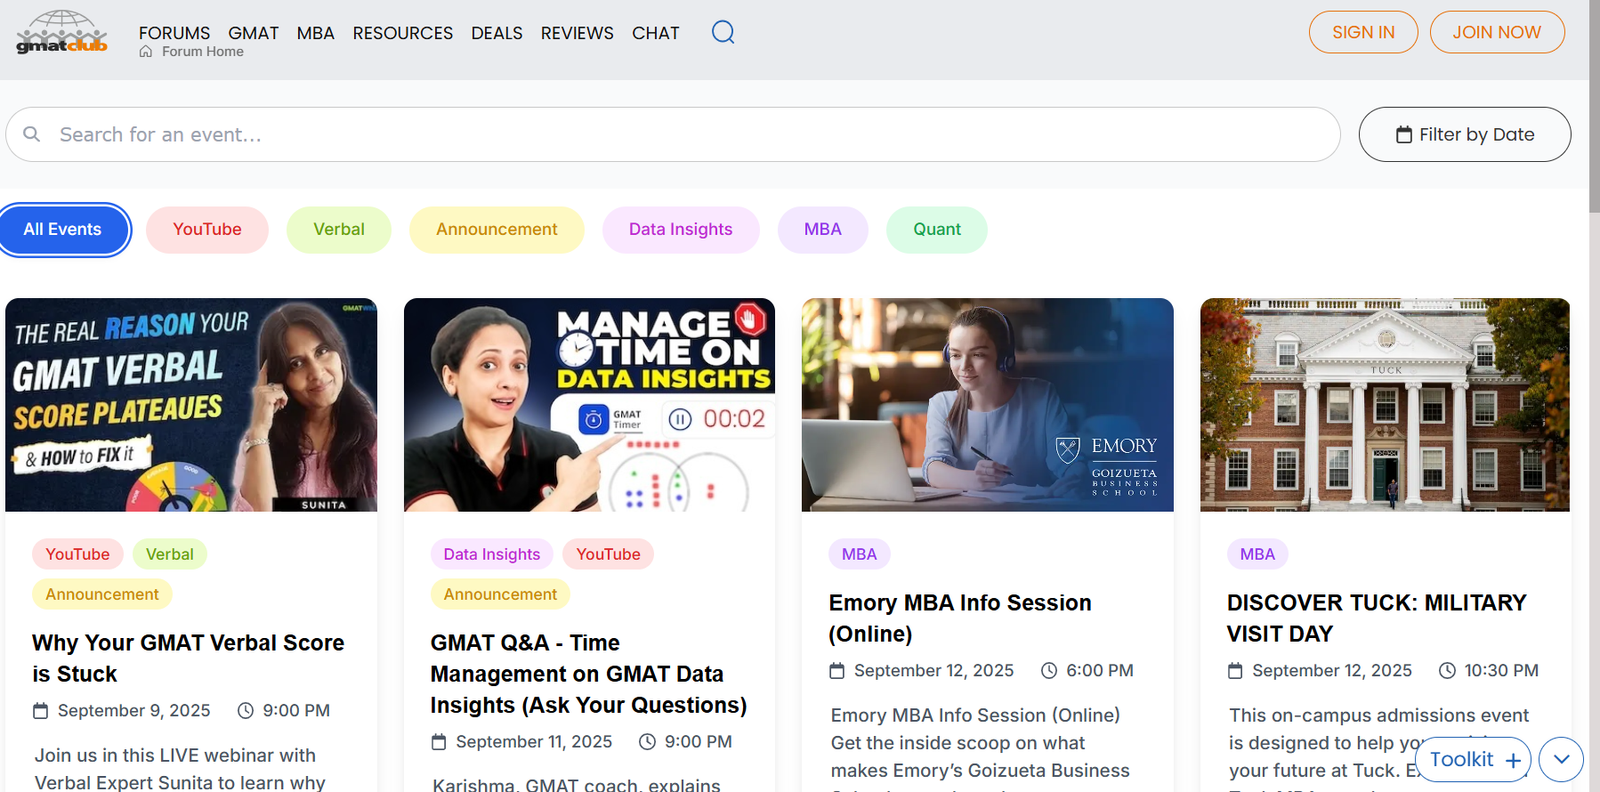This screenshot has height=792, width=1600.
Task: Click the Forum Home house icon
Action: [x=146, y=52]
